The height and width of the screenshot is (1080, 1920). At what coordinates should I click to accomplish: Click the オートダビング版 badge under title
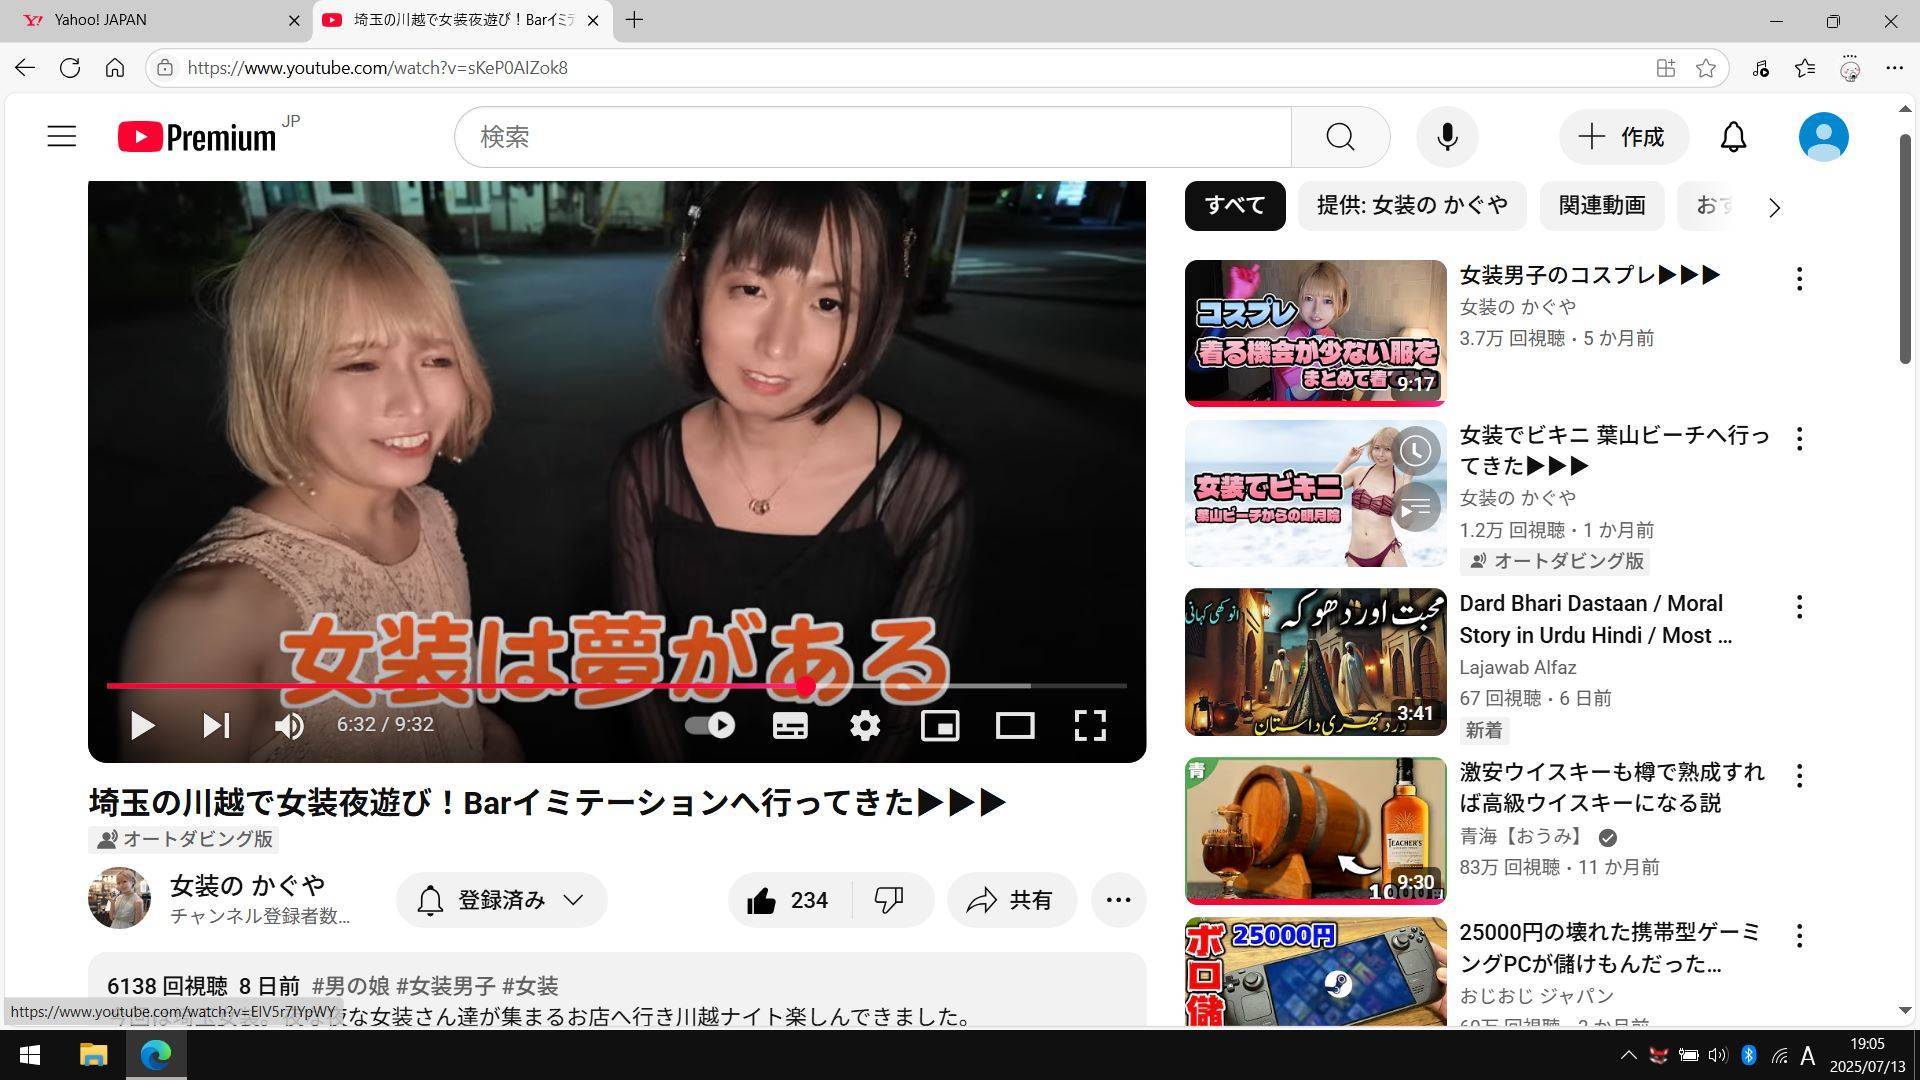(184, 839)
